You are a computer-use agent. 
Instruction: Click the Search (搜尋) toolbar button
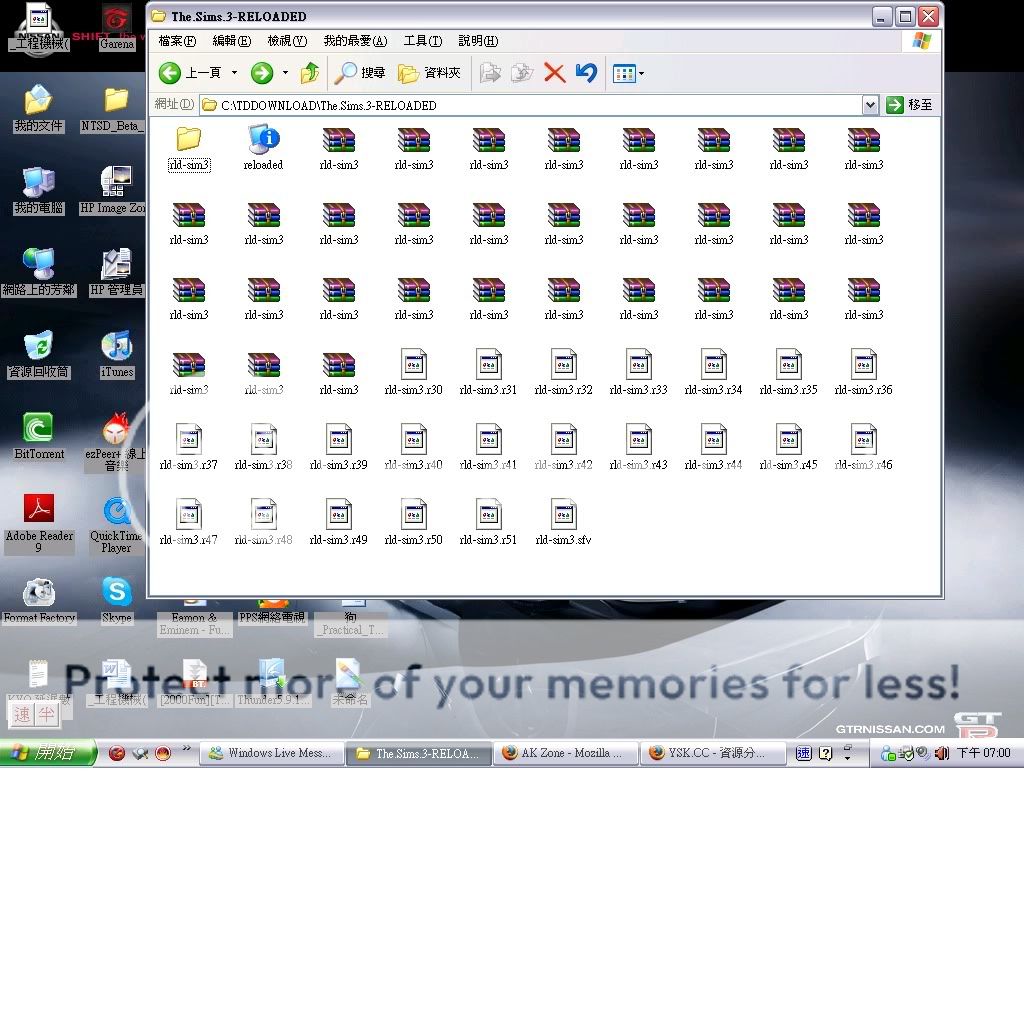[360, 73]
